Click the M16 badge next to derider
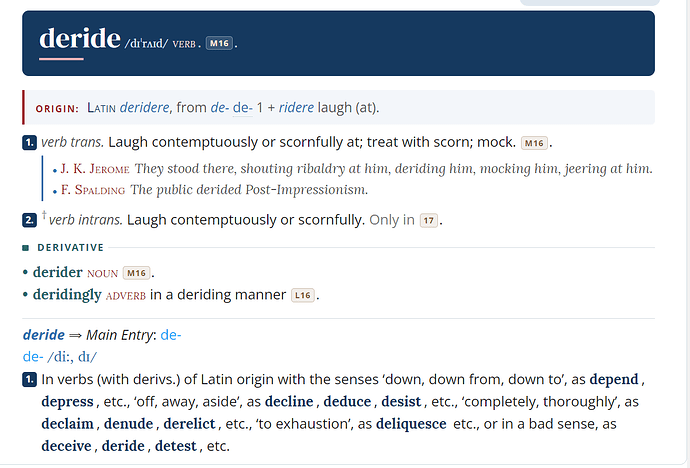690x468 pixels. click(136, 273)
